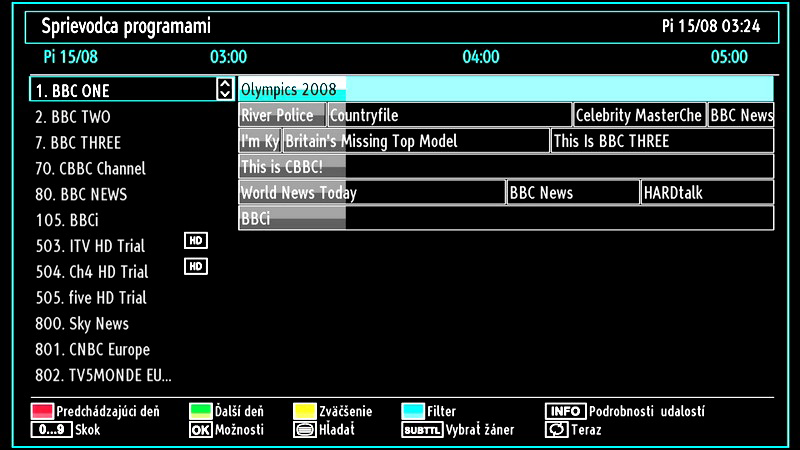Click the 04:00 timeline marker
The height and width of the screenshot is (450, 800).
coord(481,57)
